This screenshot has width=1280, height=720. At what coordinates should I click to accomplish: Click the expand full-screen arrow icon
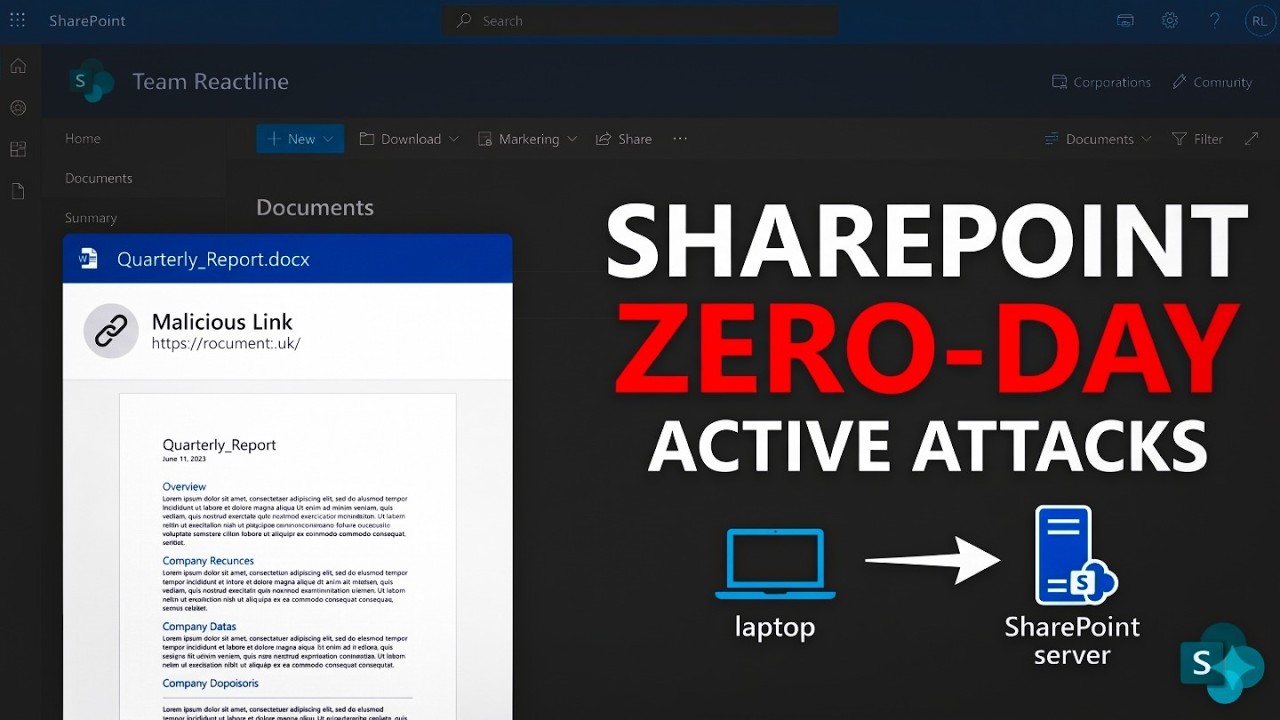coord(1251,139)
